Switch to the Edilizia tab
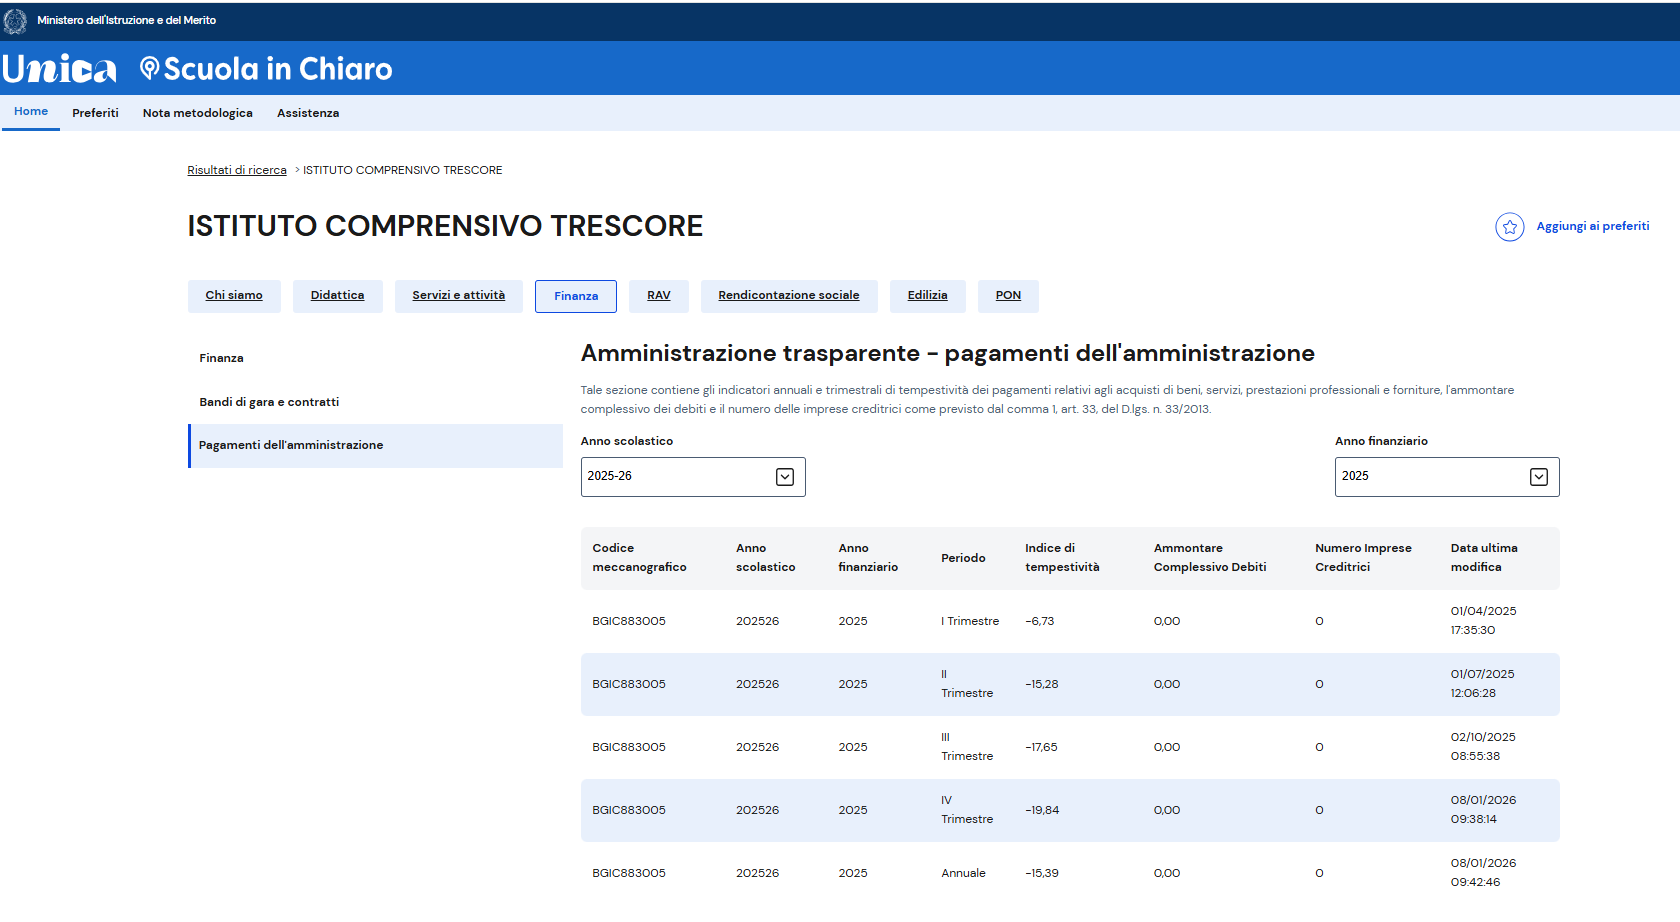 point(927,296)
